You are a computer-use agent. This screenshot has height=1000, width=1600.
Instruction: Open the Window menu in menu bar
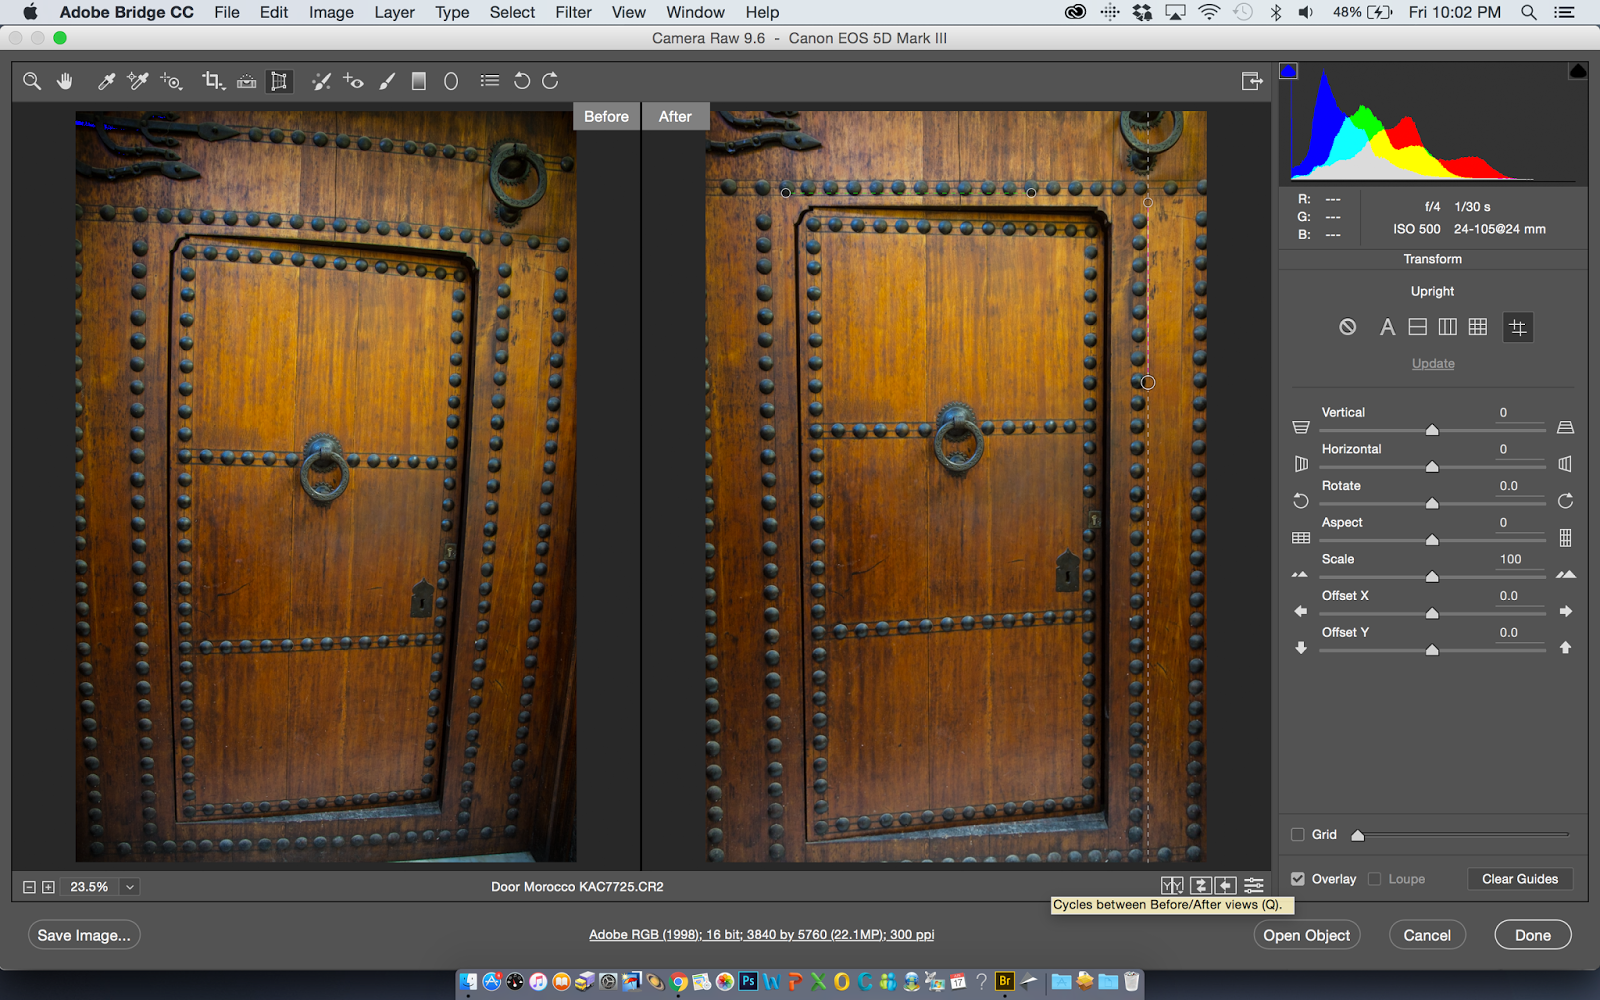coord(695,12)
